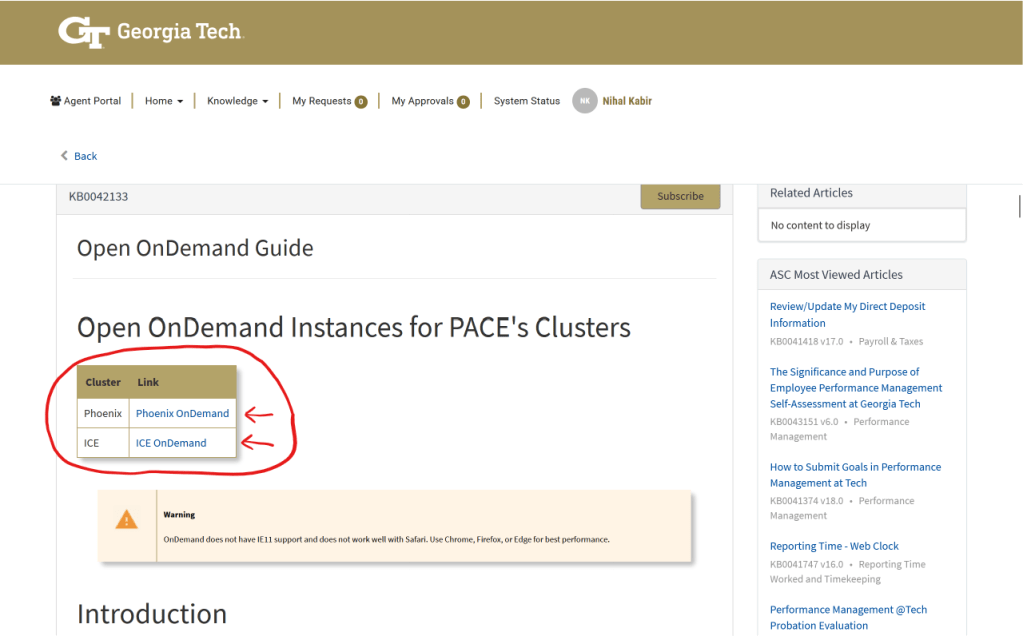Open My Approvals
This screenshot has height=636, width=1023.
point(422,100)
